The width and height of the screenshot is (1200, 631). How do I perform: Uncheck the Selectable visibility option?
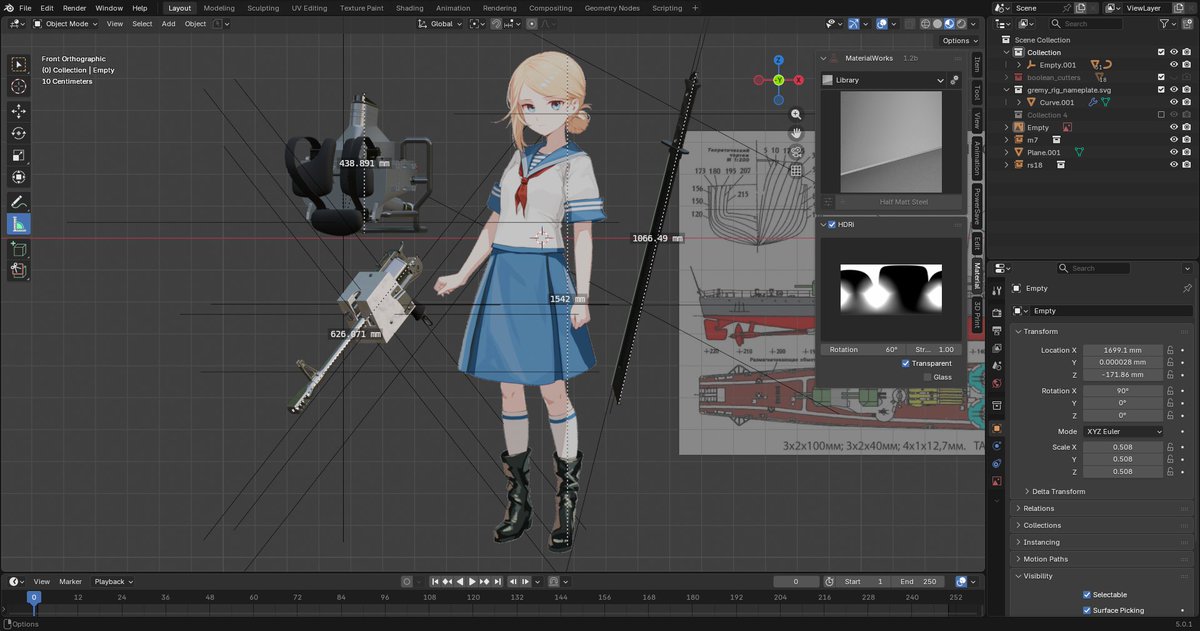1087,594
